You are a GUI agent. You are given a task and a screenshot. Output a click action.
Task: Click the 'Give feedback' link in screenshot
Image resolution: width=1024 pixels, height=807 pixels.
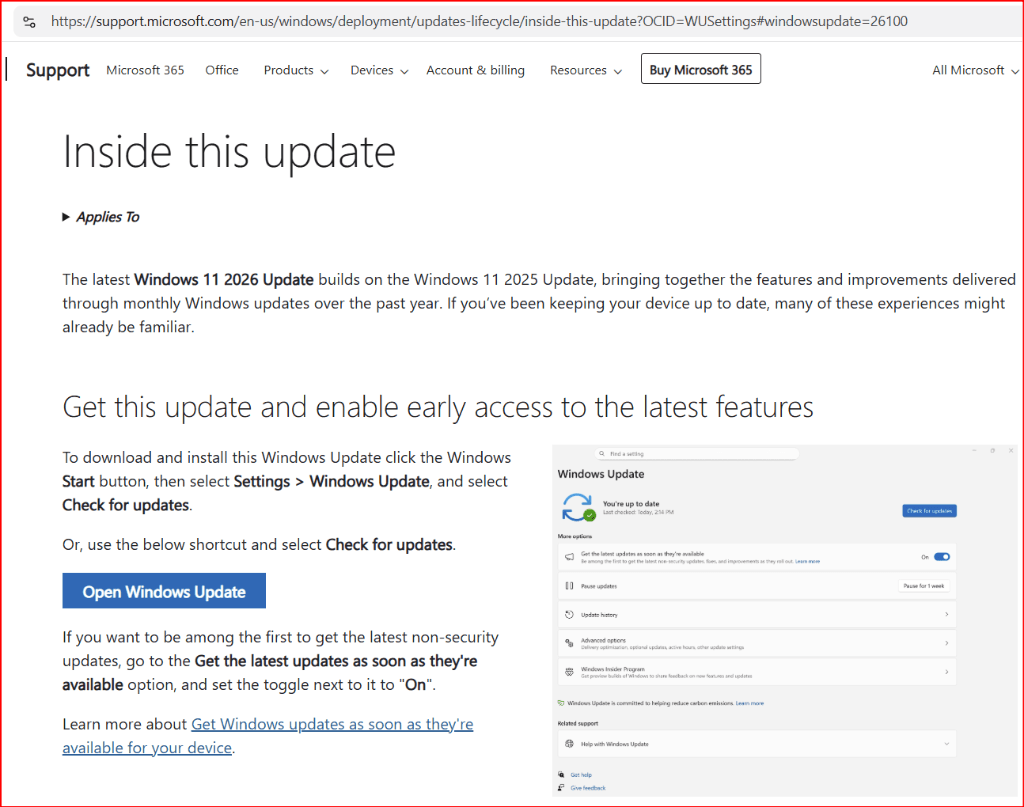tap(588, 788)
